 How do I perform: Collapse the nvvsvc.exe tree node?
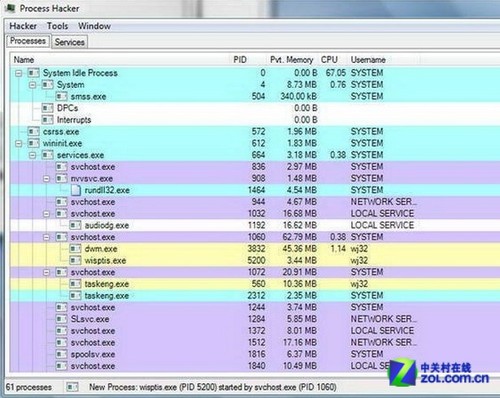pyautogui.click(x=47, y=179)
